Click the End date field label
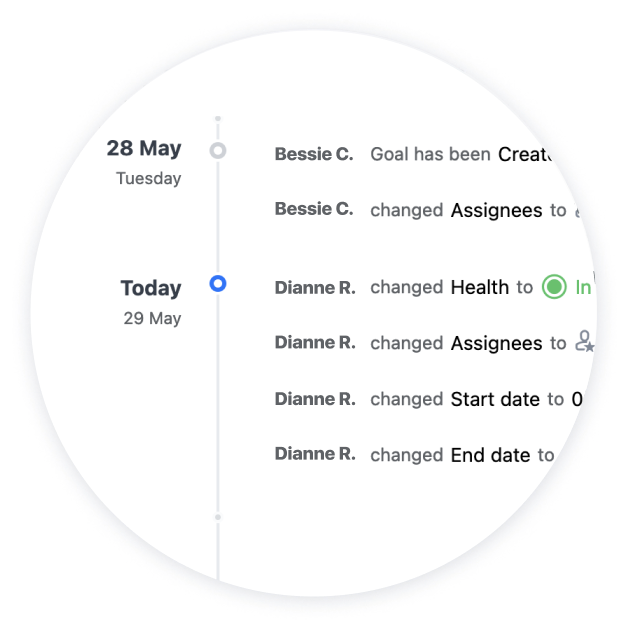 490,455
